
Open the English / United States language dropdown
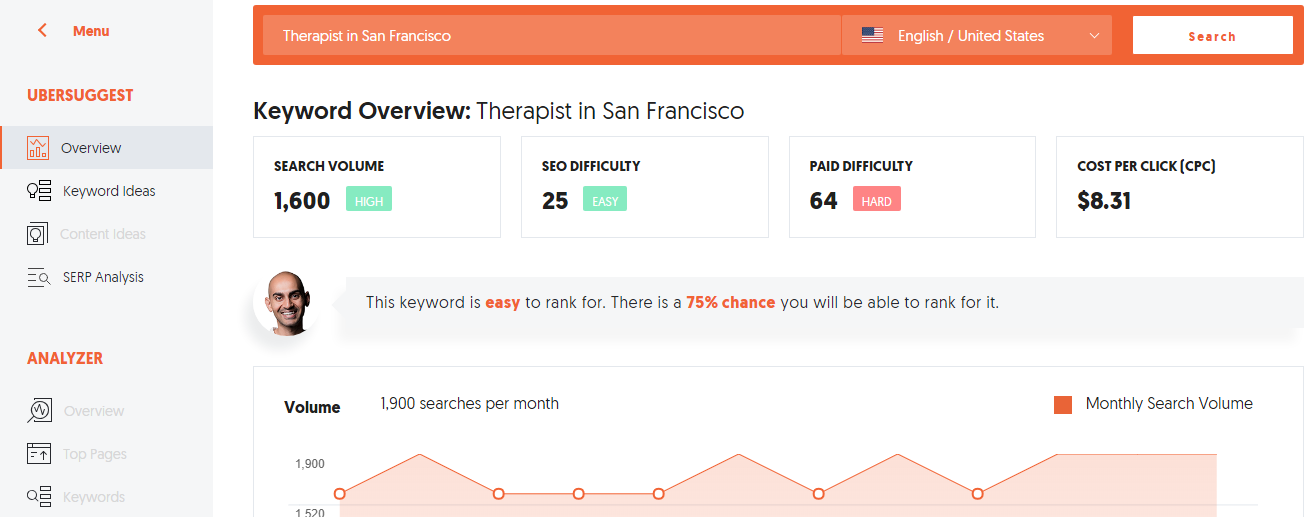(976, 36)
